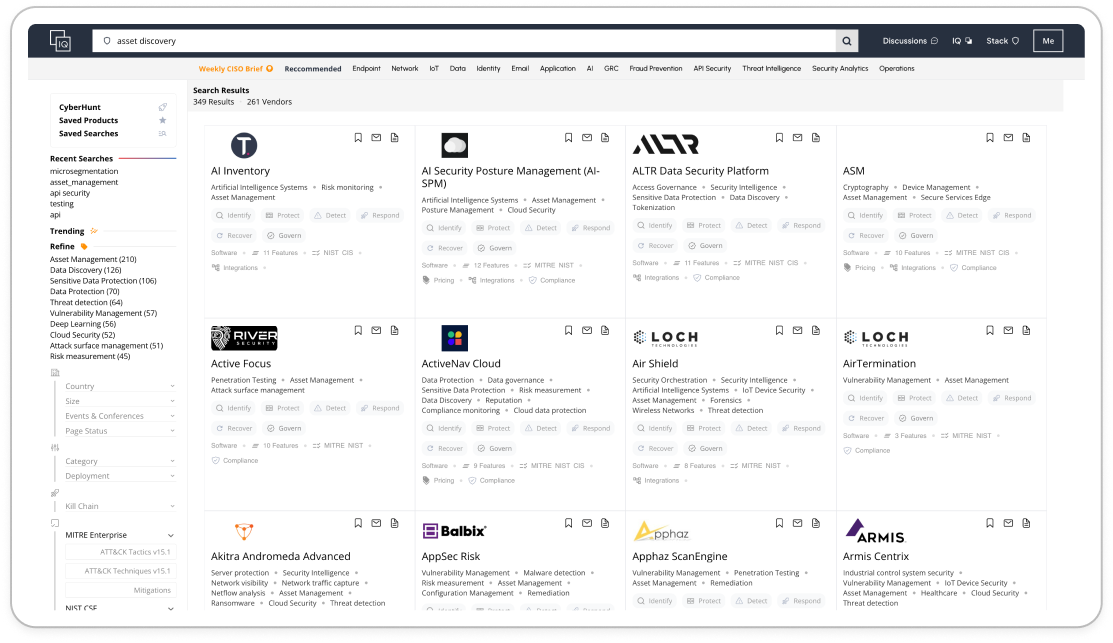The width and height of the screenshot is (1113, 643).
Task: Open the Weekly CISO Brief link
Action: pyautogui.click(x=235, y=69)
